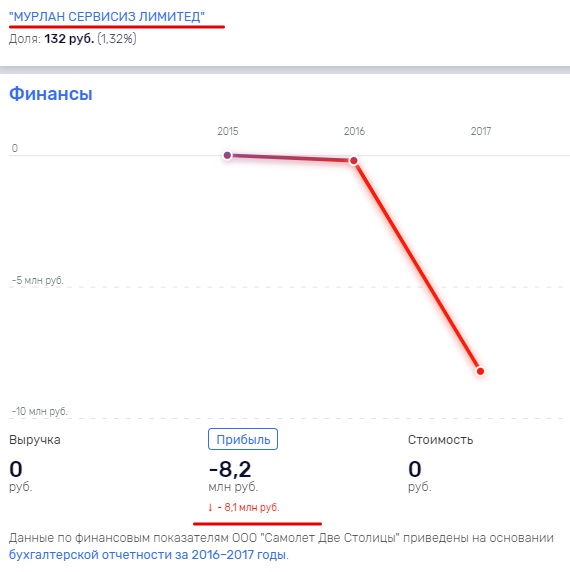Select the 2016 data point on the chart

tap(353, 161)
